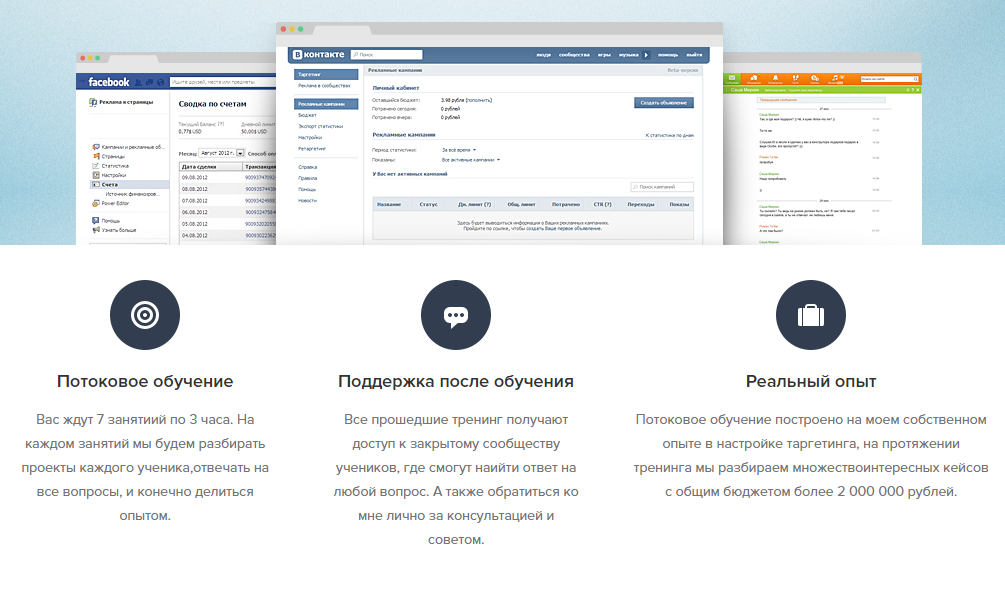Open Power Editor via its Facebook sidebar icon
1005x589 pixels.
[x=95, y=203]
